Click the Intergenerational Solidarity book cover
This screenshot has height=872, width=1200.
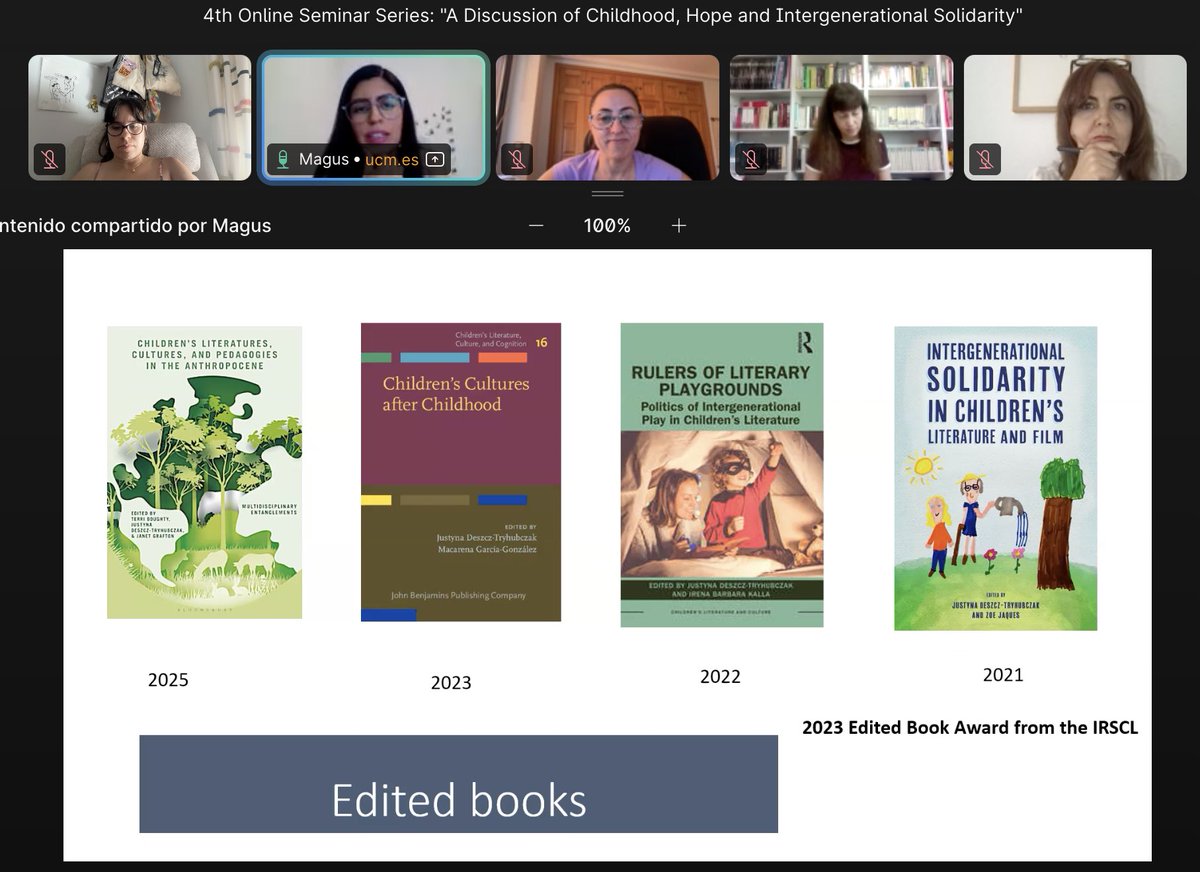click(x=996, y=478)
